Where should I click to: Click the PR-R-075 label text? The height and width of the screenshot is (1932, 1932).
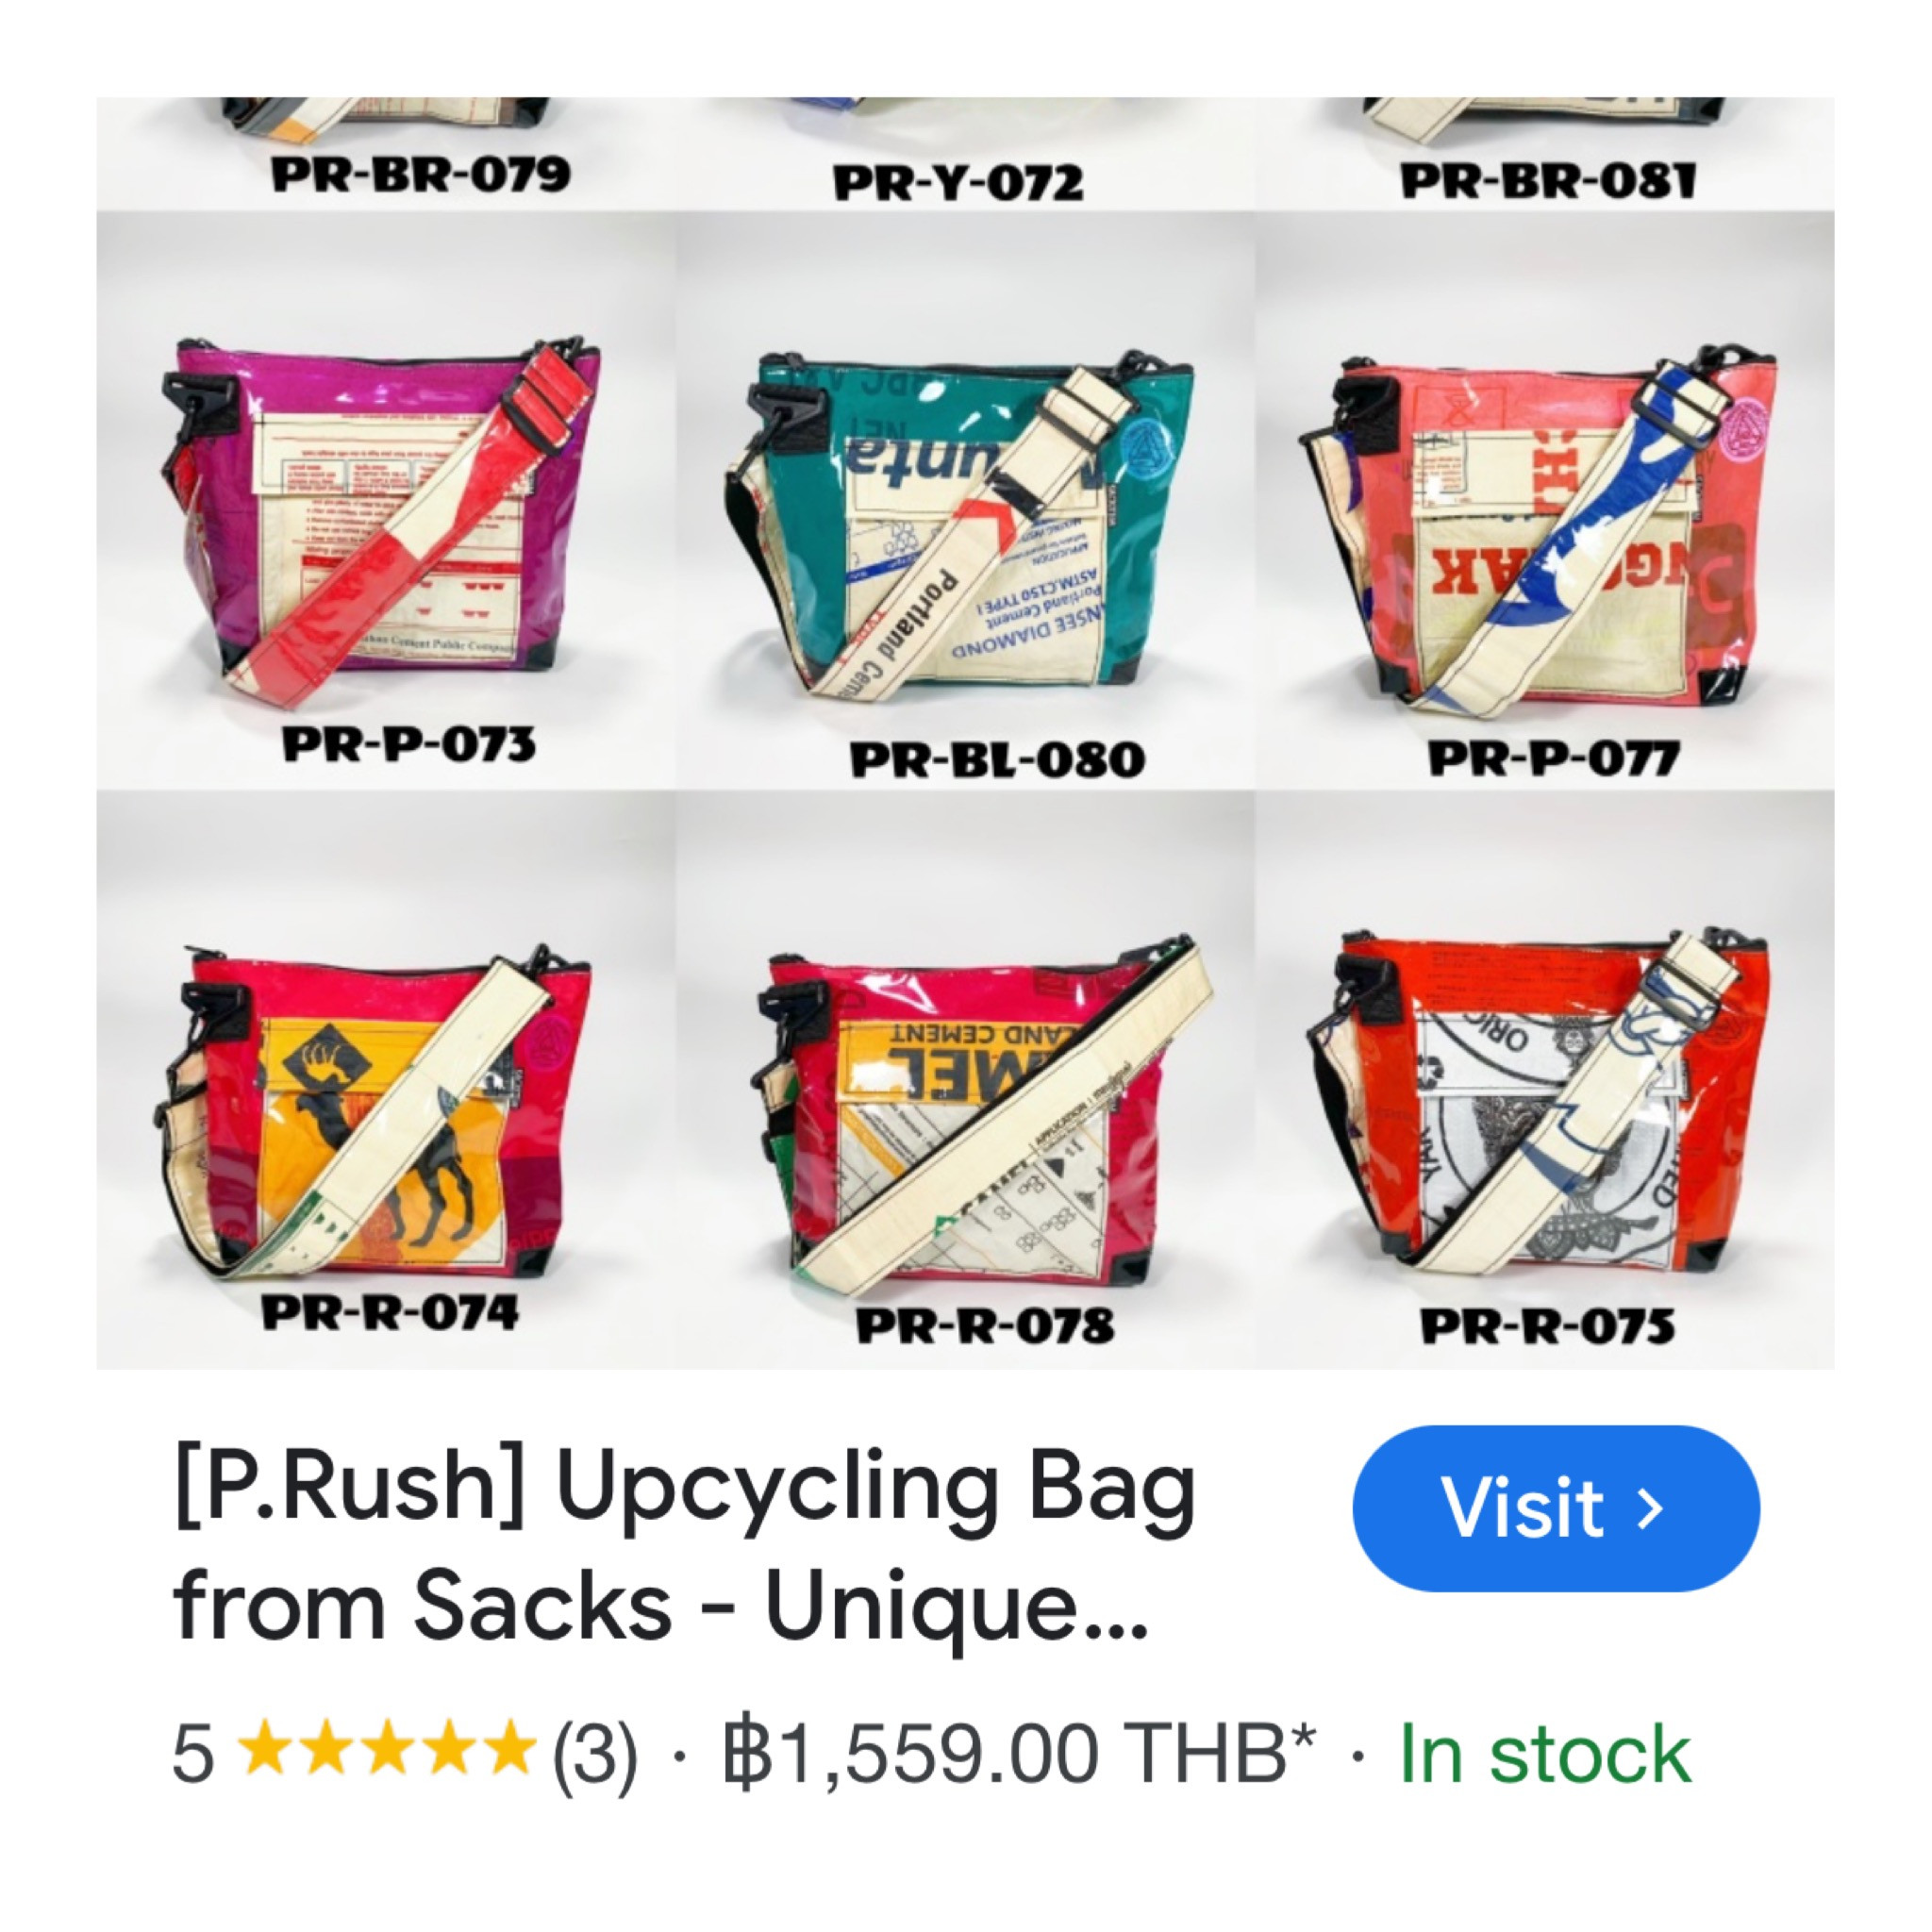[x=1547, y=1327]
